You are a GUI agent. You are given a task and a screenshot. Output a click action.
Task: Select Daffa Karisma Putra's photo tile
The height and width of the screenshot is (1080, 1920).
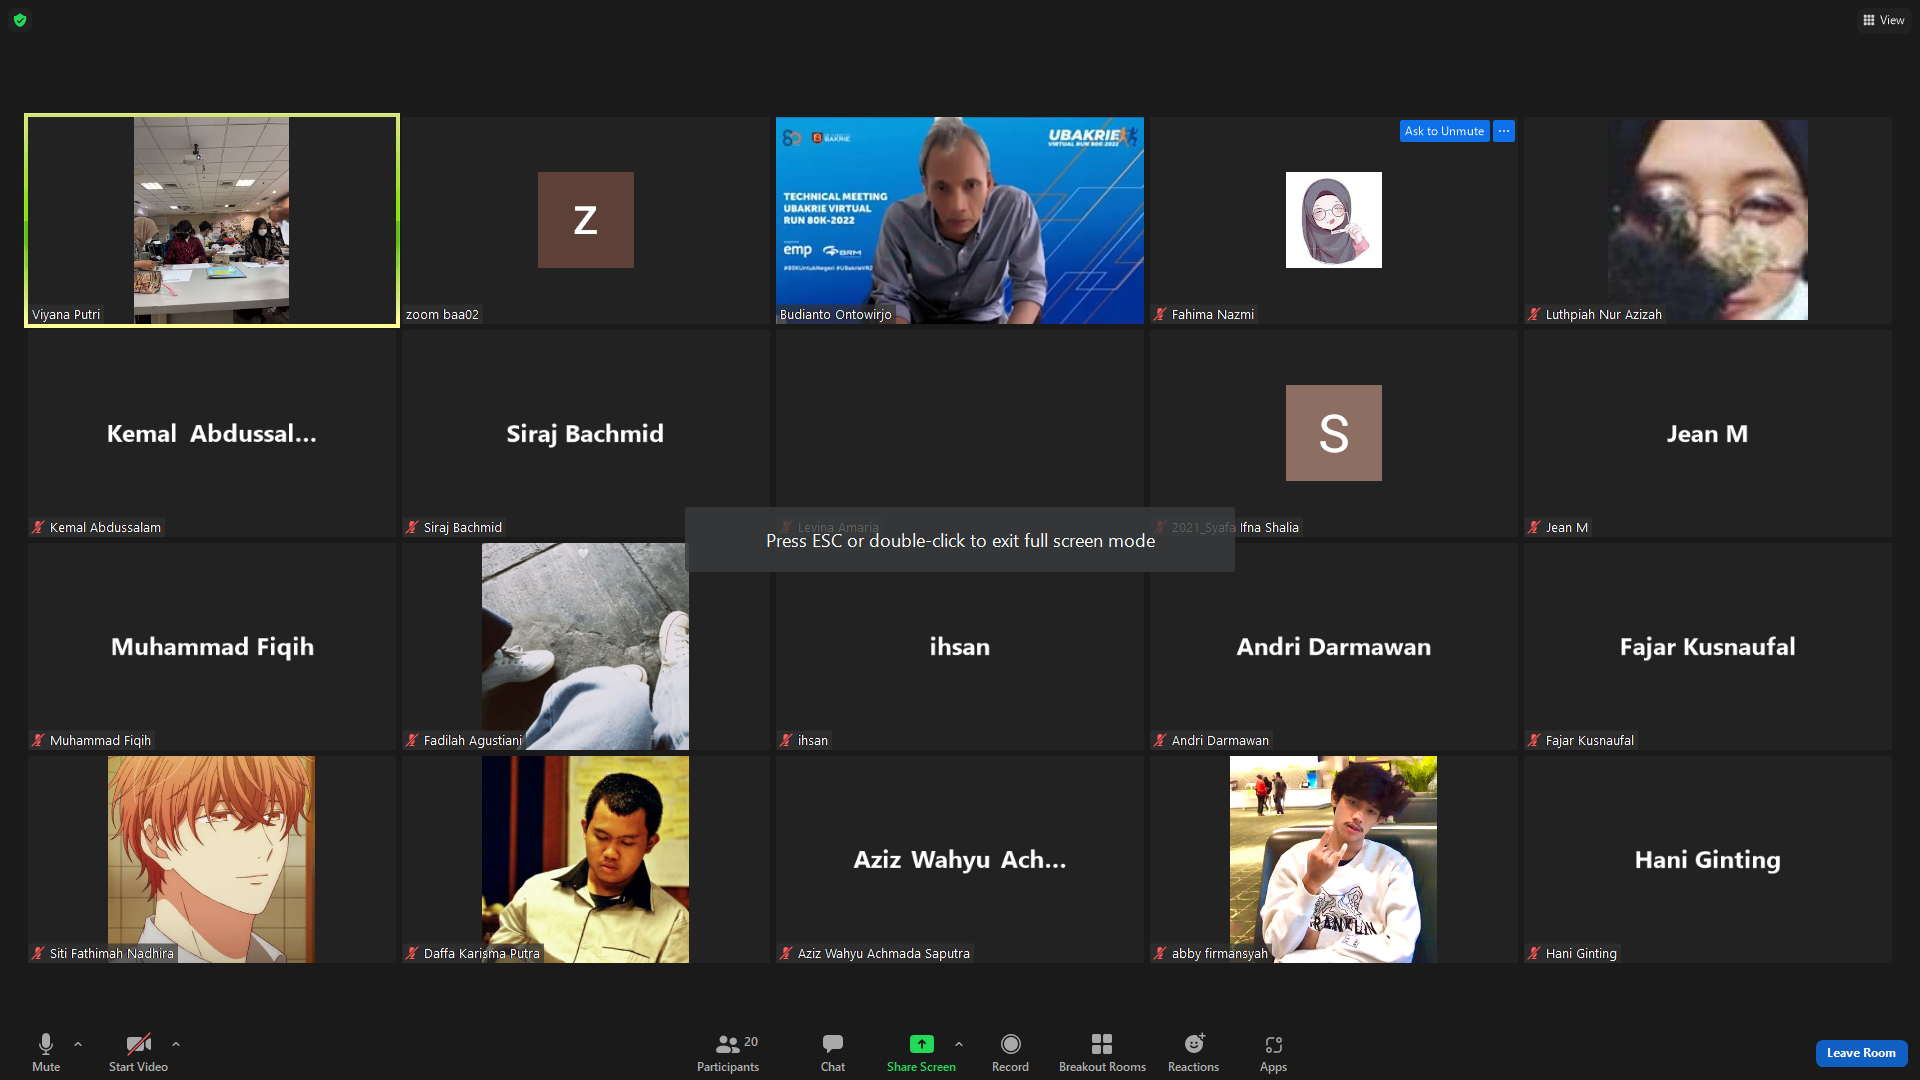tap(585, 859)
